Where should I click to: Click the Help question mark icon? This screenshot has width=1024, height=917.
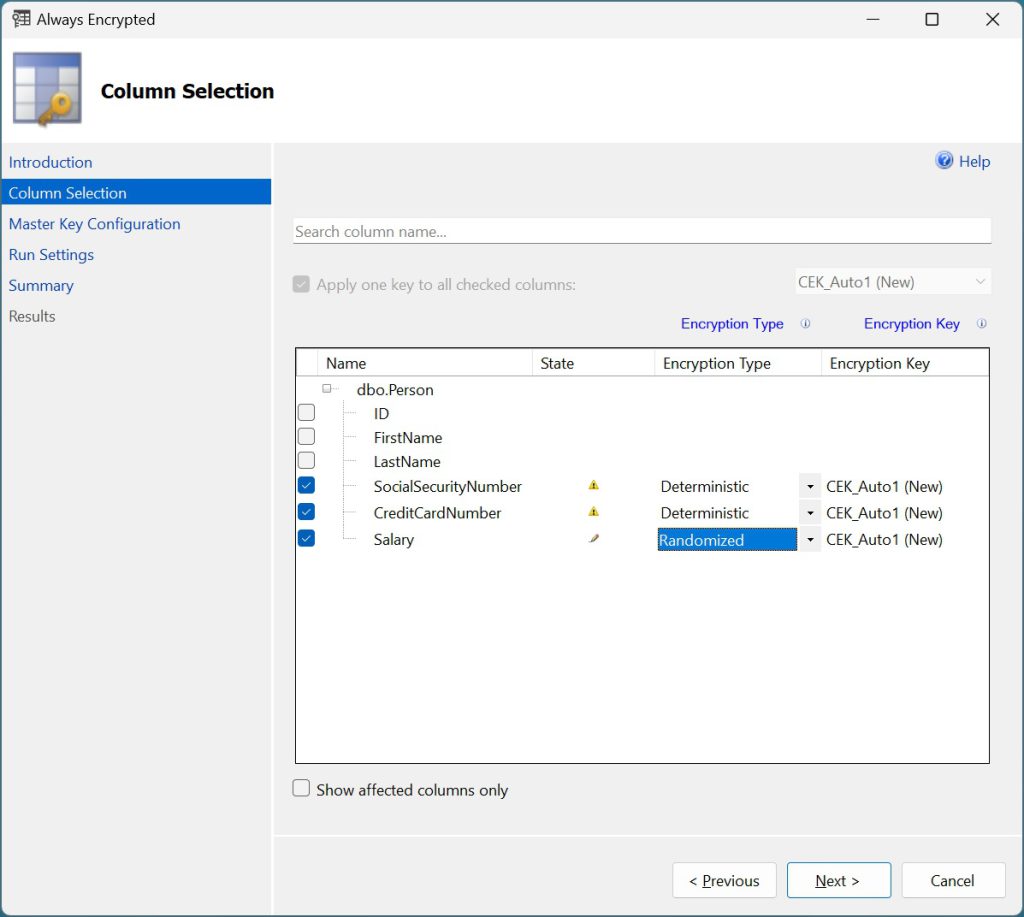[944, 161]
